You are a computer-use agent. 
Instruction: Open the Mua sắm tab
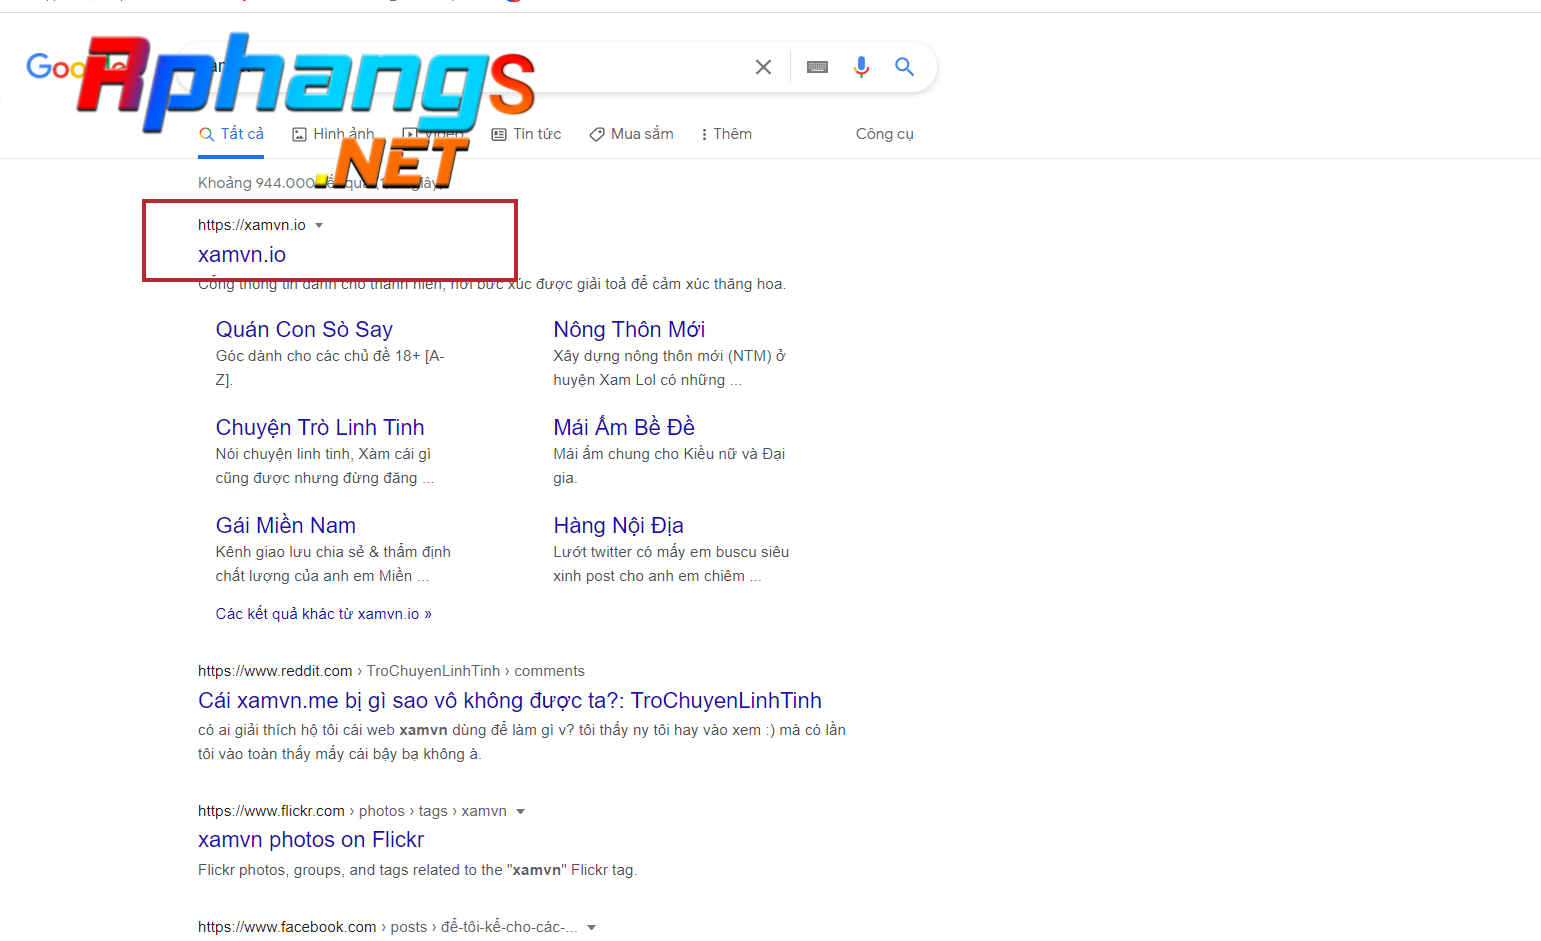(x=631, y=134)
